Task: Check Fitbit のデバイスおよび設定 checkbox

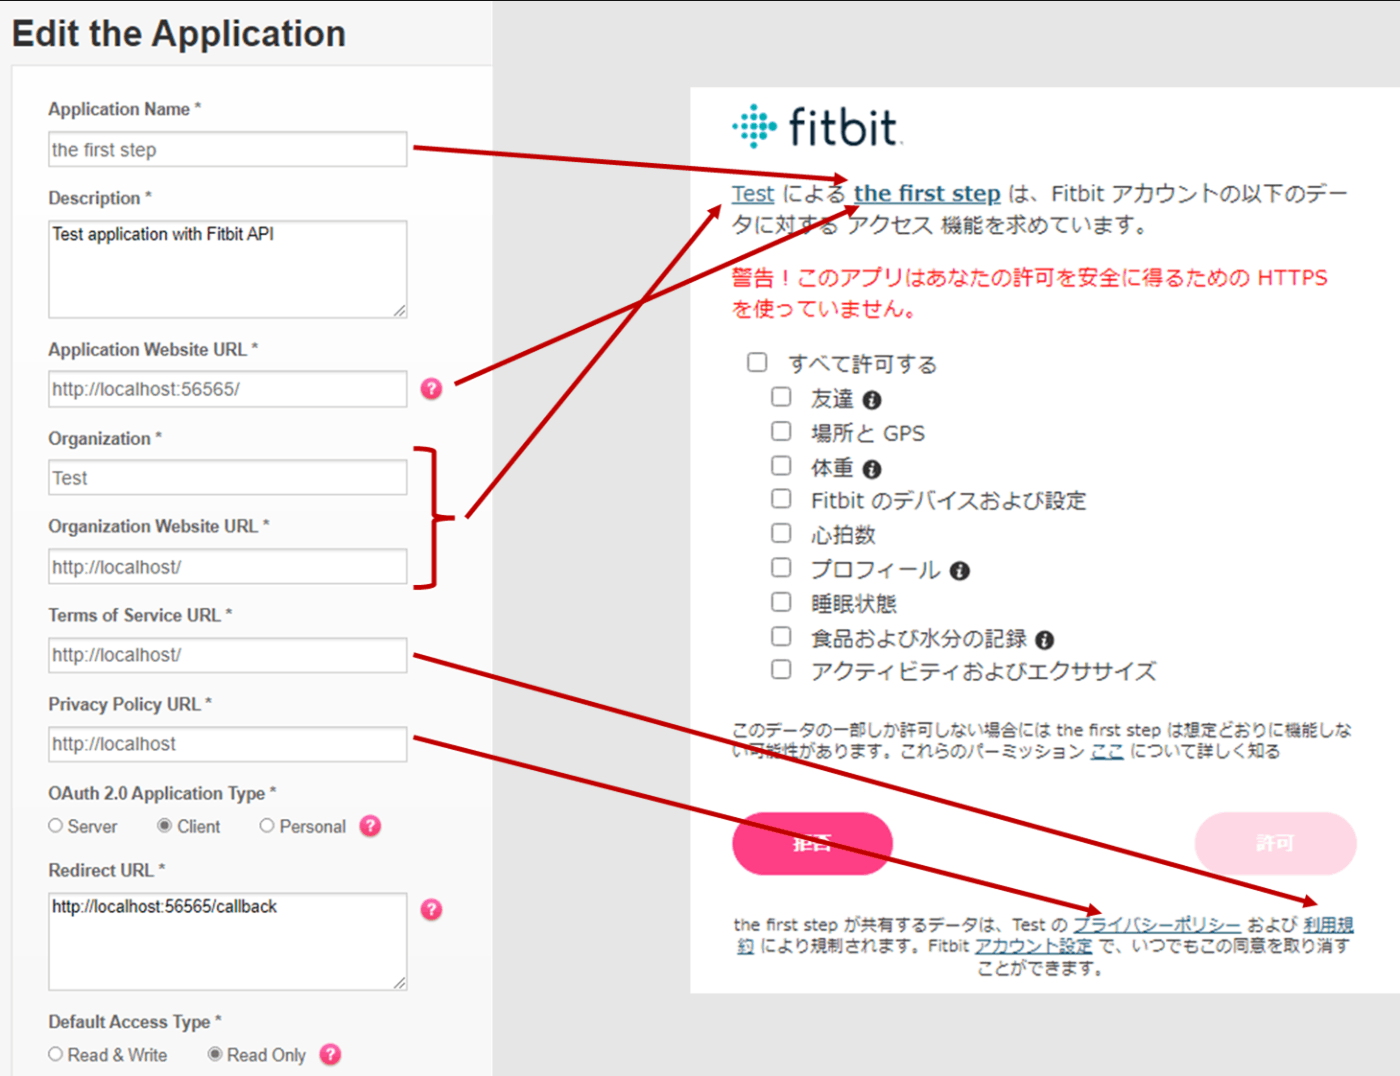Action: point(781,499)
